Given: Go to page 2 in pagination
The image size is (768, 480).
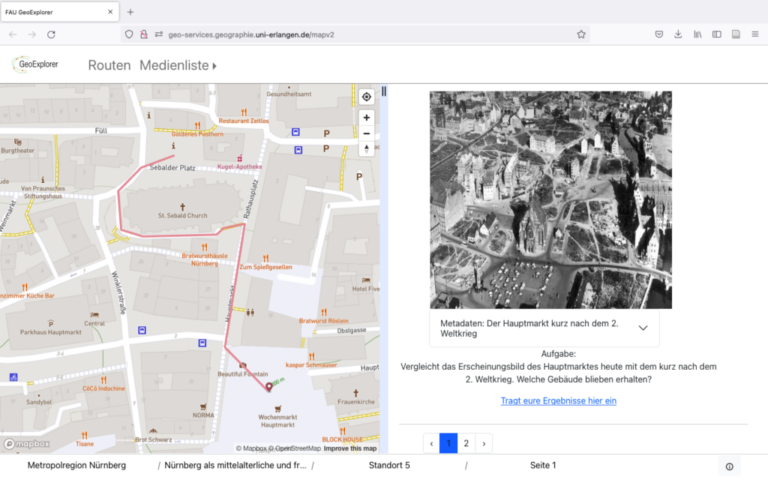Looking at the screenshot, I should [x=466, y=443].
